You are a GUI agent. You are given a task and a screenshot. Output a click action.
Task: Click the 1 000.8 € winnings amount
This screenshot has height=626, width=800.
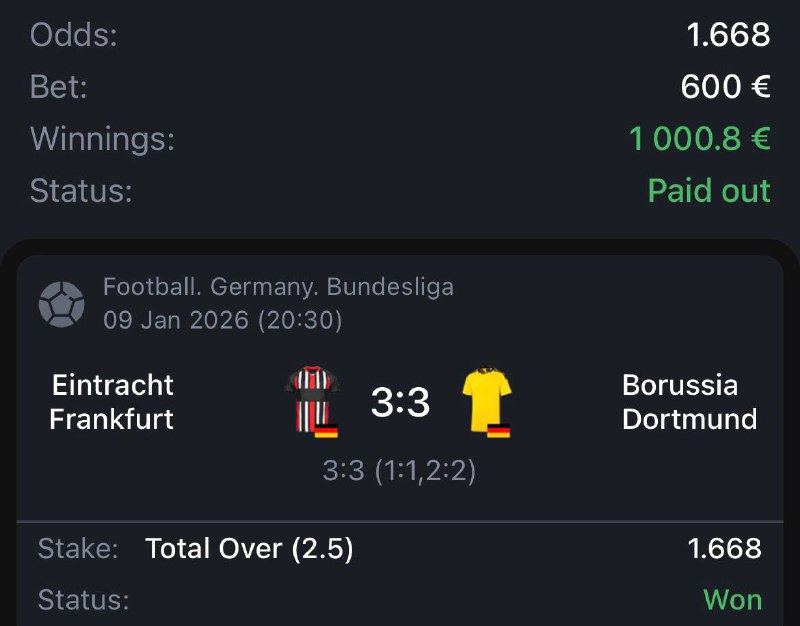pyautogui.click(x=699, y=139)
